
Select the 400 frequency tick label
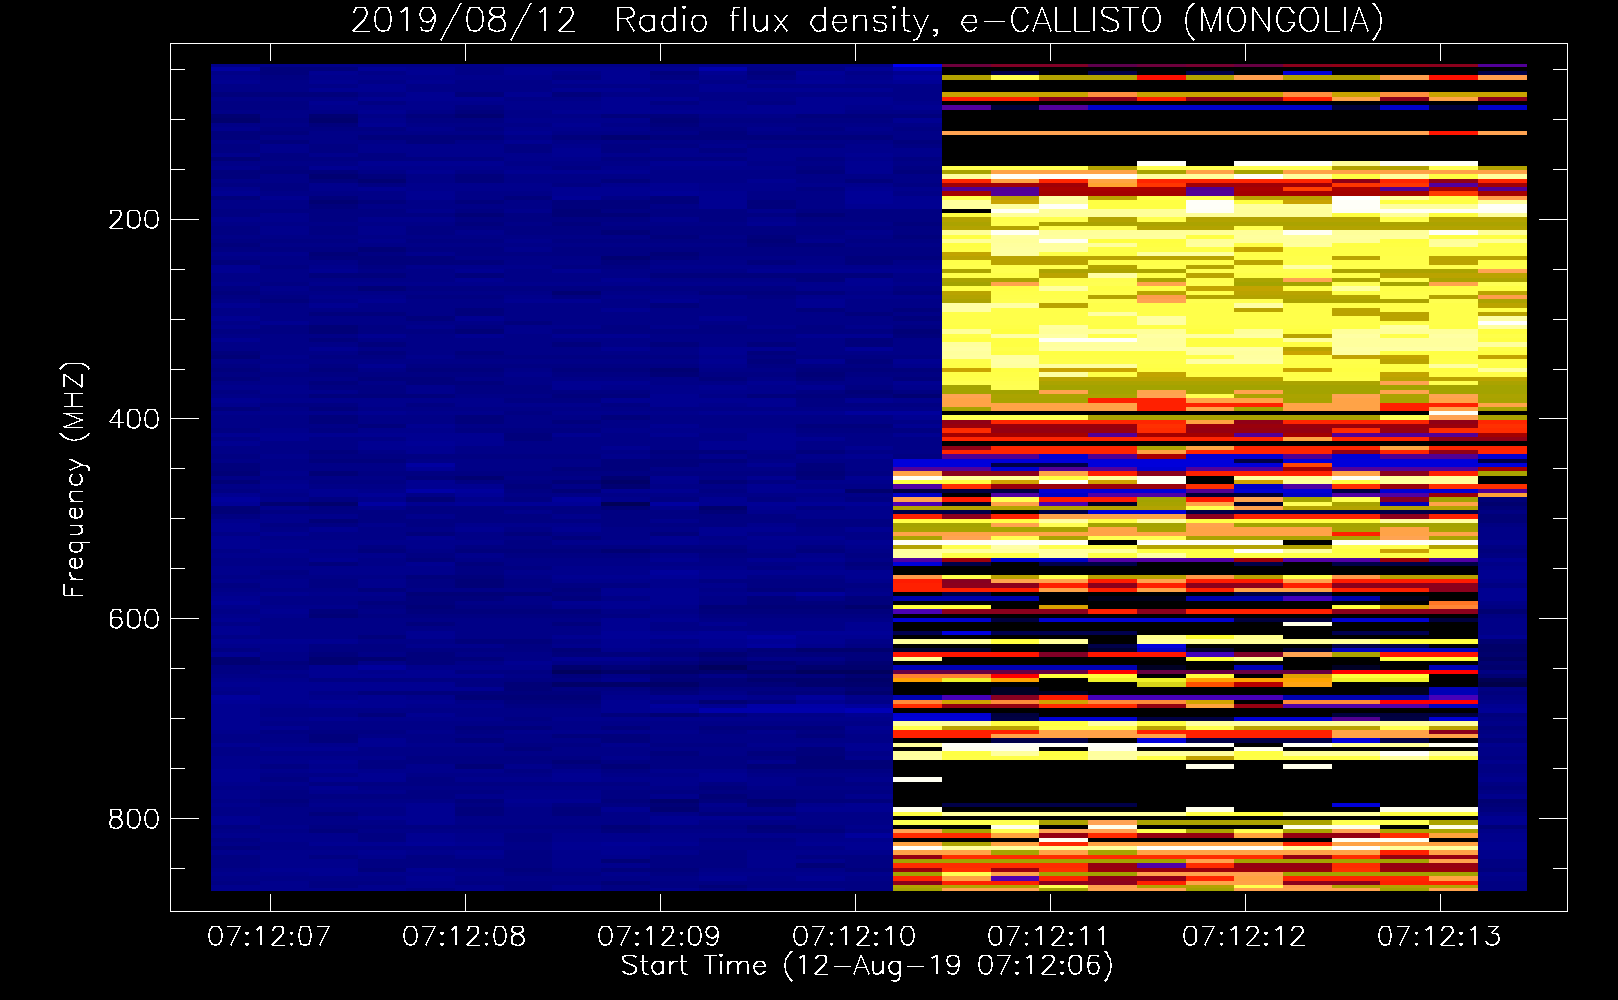click(x=134, y=419)
